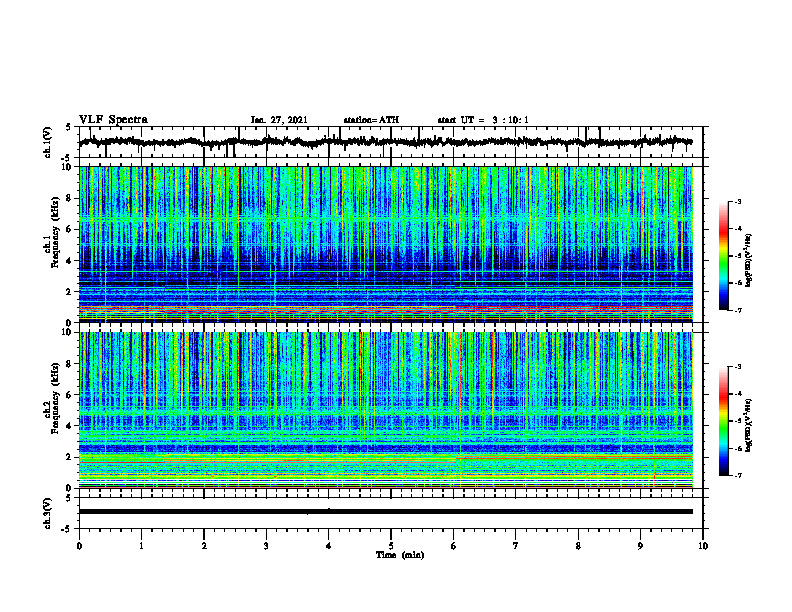This screenshot has width=792, height=612.
Task: Click the ch.1 voltage waveform trace panel
Action: (391, 142)
